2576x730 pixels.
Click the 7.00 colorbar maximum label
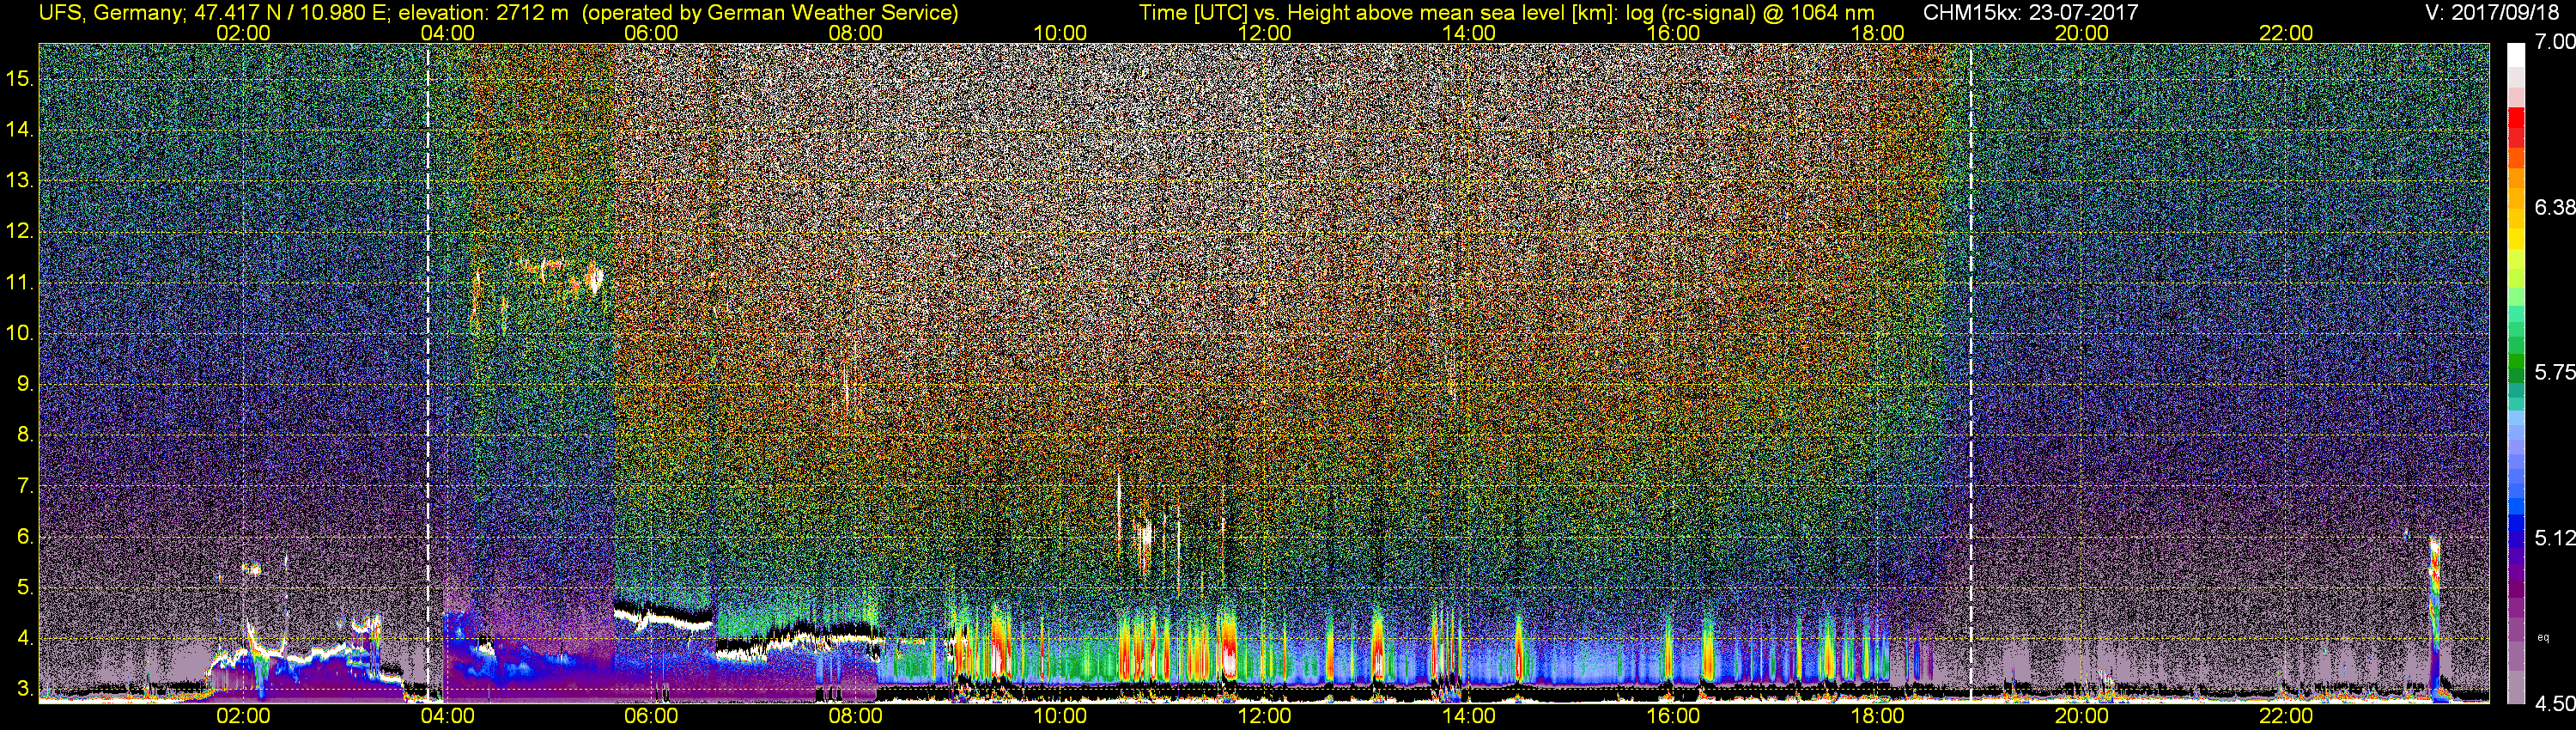(2553, 43)
